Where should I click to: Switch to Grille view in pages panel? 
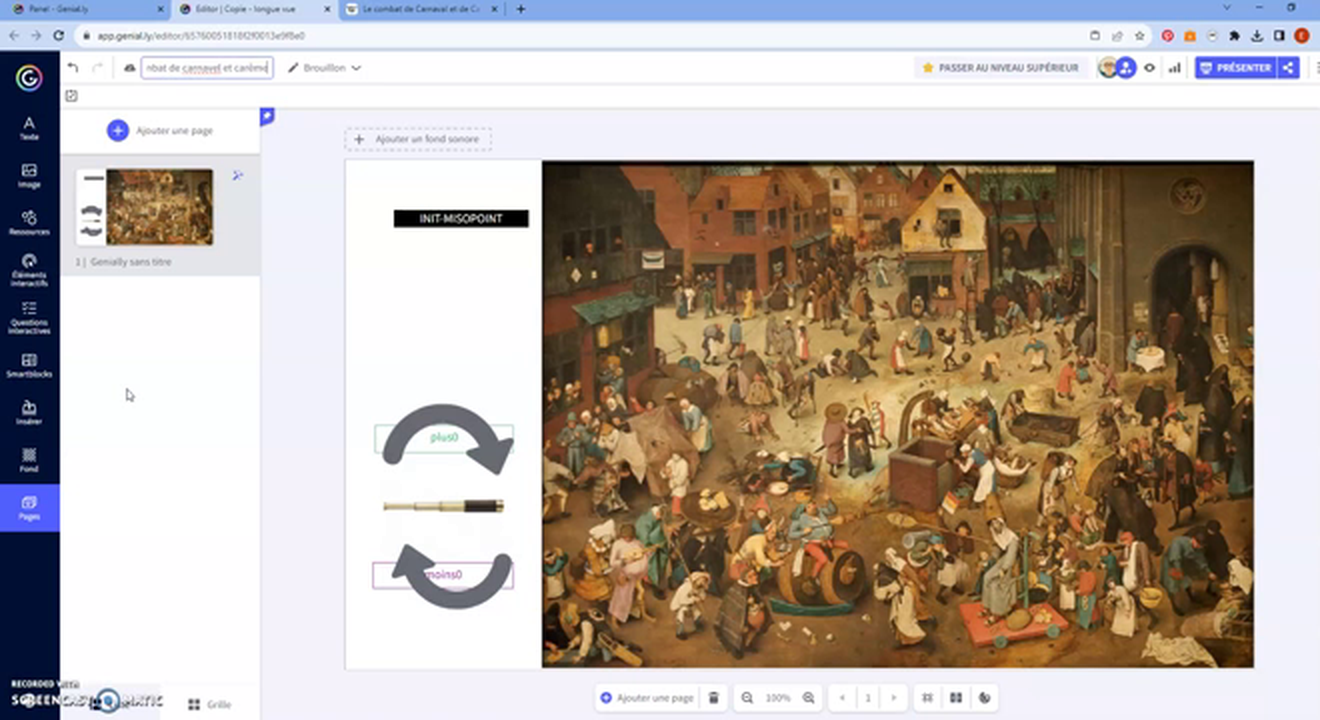tap(210, 704)
